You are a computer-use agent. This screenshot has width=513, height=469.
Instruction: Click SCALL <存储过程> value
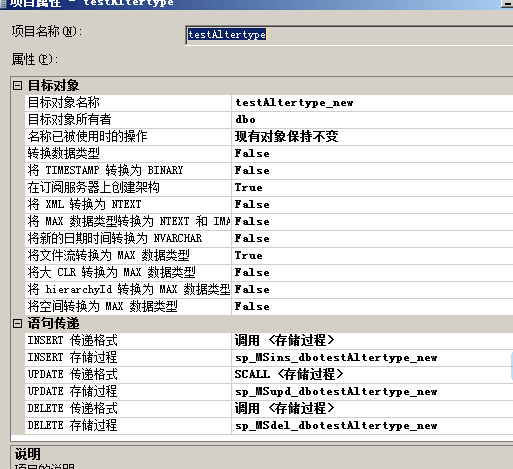[373, 375]
